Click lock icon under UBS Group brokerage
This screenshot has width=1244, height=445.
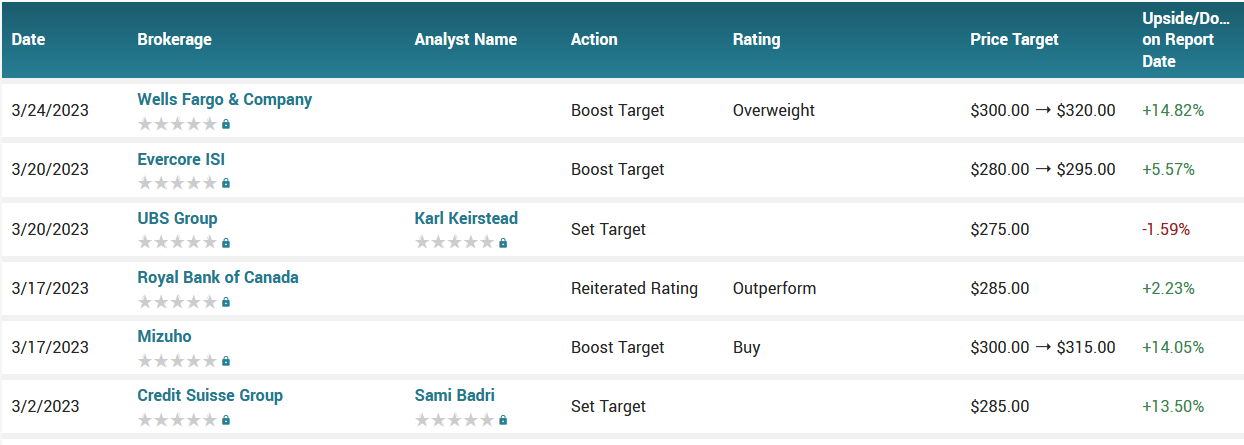click(226, 242)
